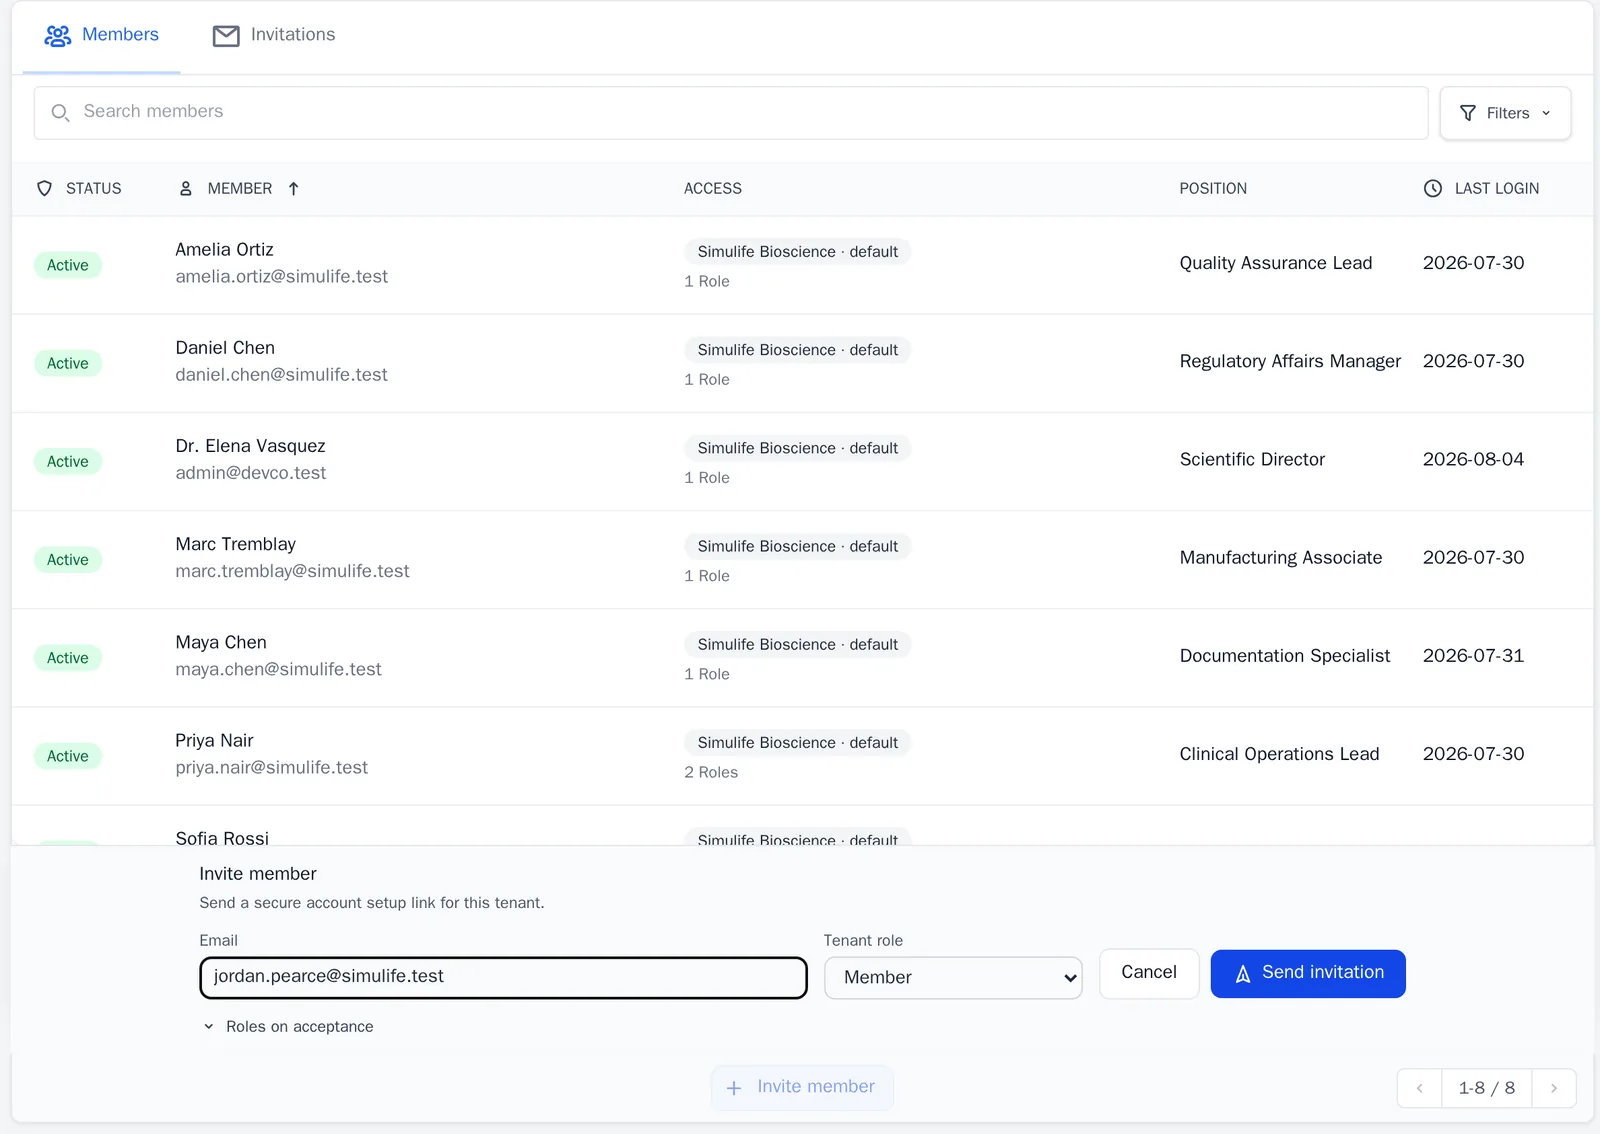The width and height of the screenshot is (1600, 1134).
Task: Click email amelia.ortiz@simulife.test
Action: click(x=281, y=276)
